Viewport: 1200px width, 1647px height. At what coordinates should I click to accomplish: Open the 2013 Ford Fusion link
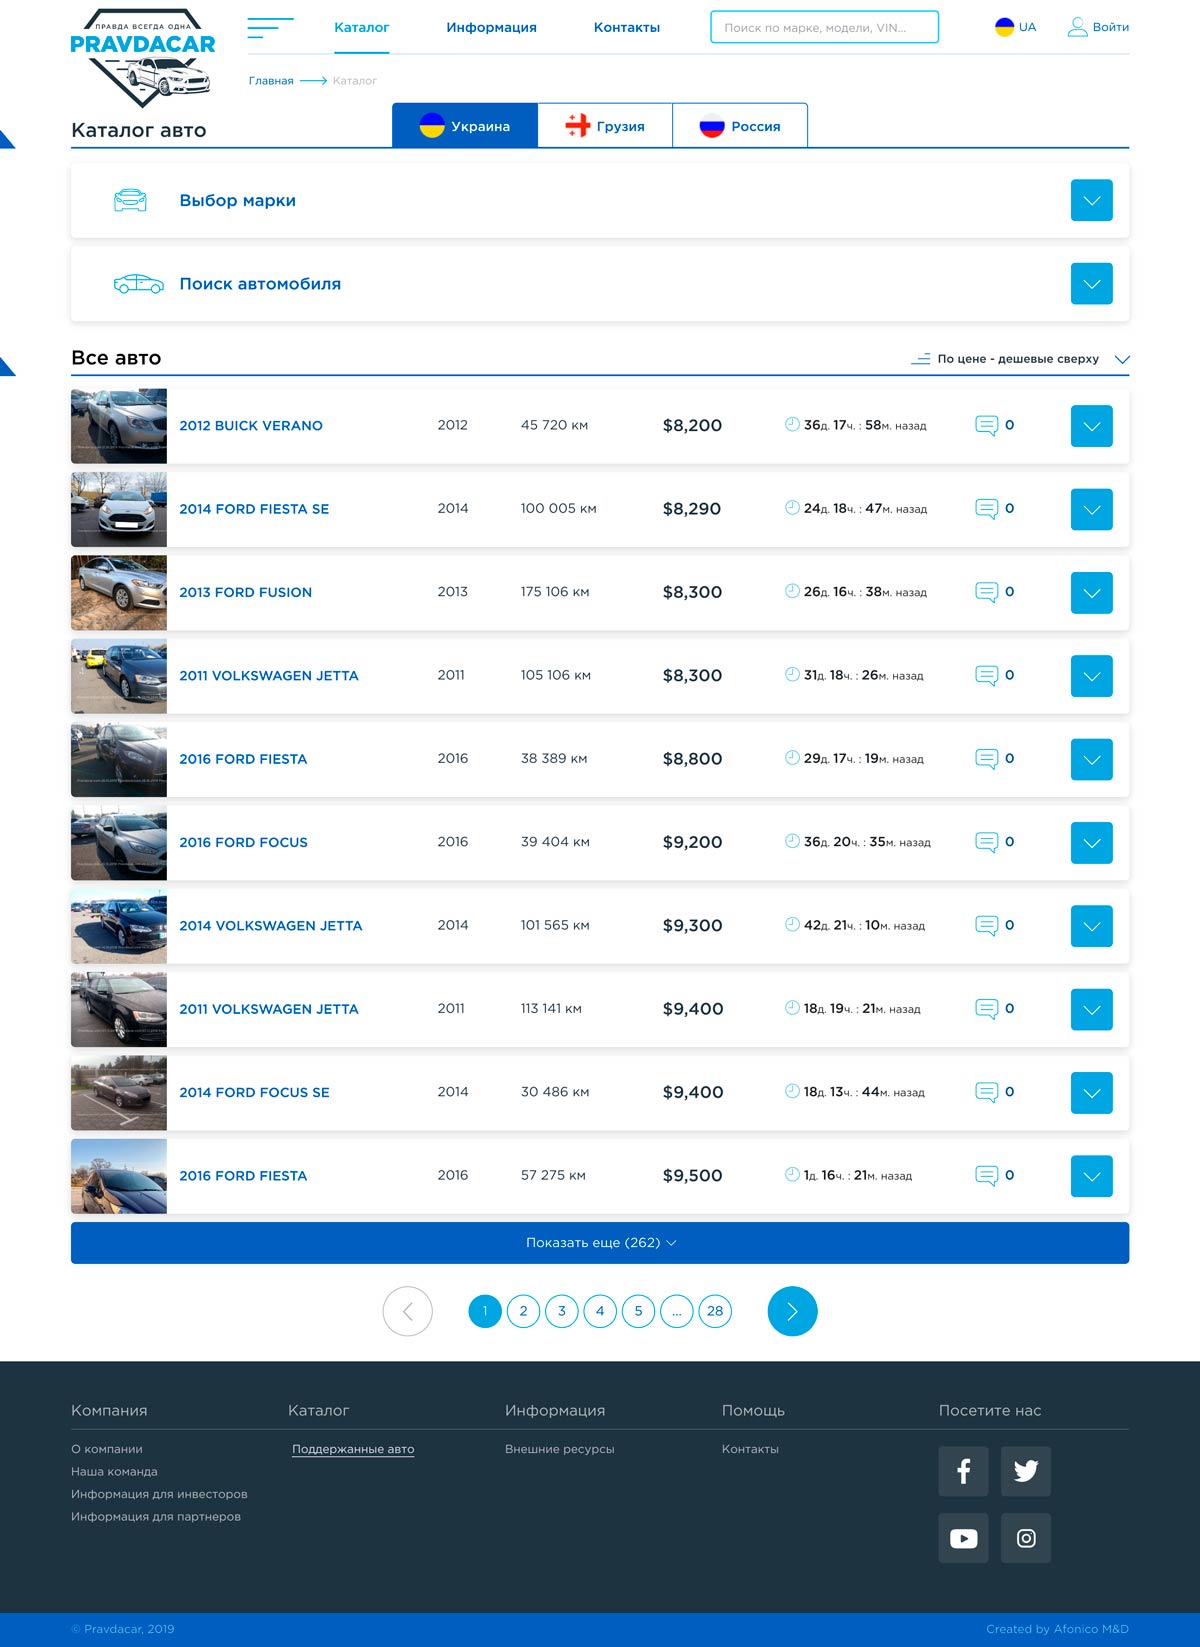[245, 592]
